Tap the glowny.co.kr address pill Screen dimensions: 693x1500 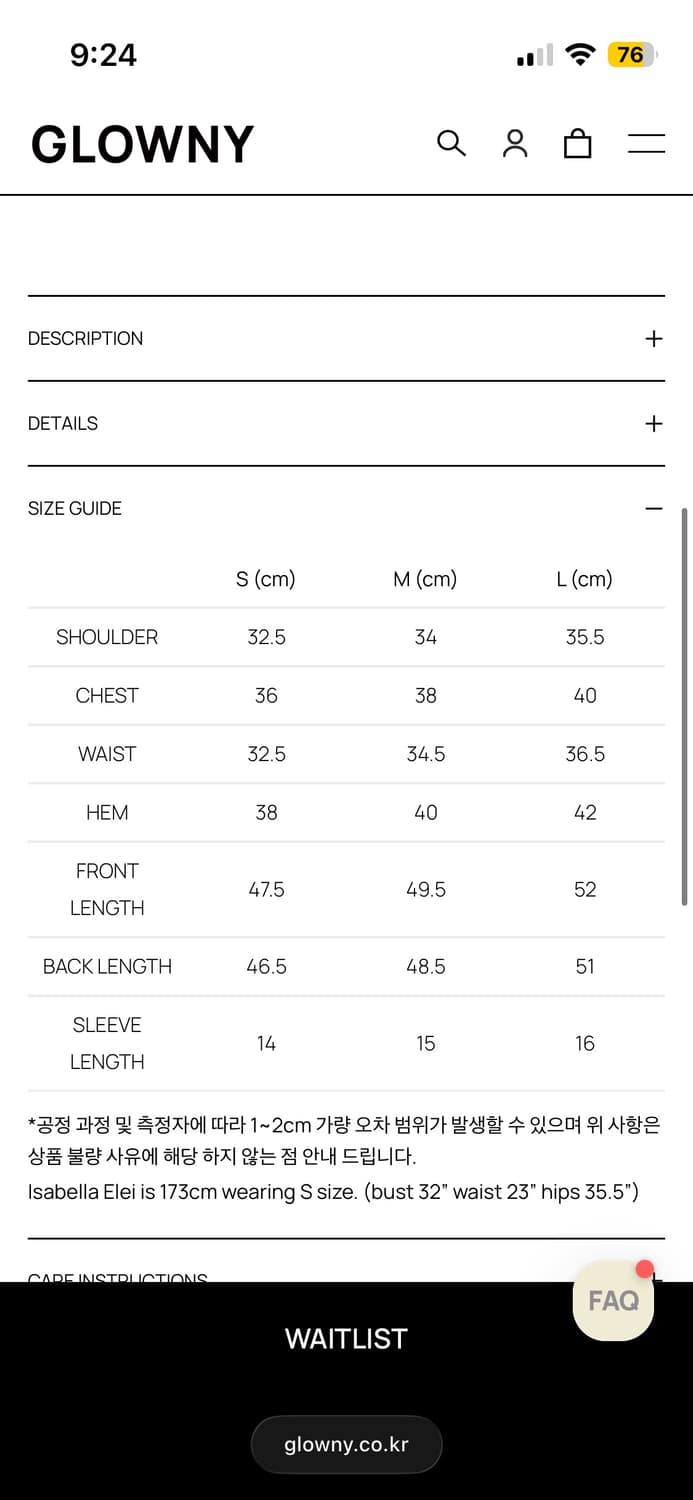point(346,1444)
